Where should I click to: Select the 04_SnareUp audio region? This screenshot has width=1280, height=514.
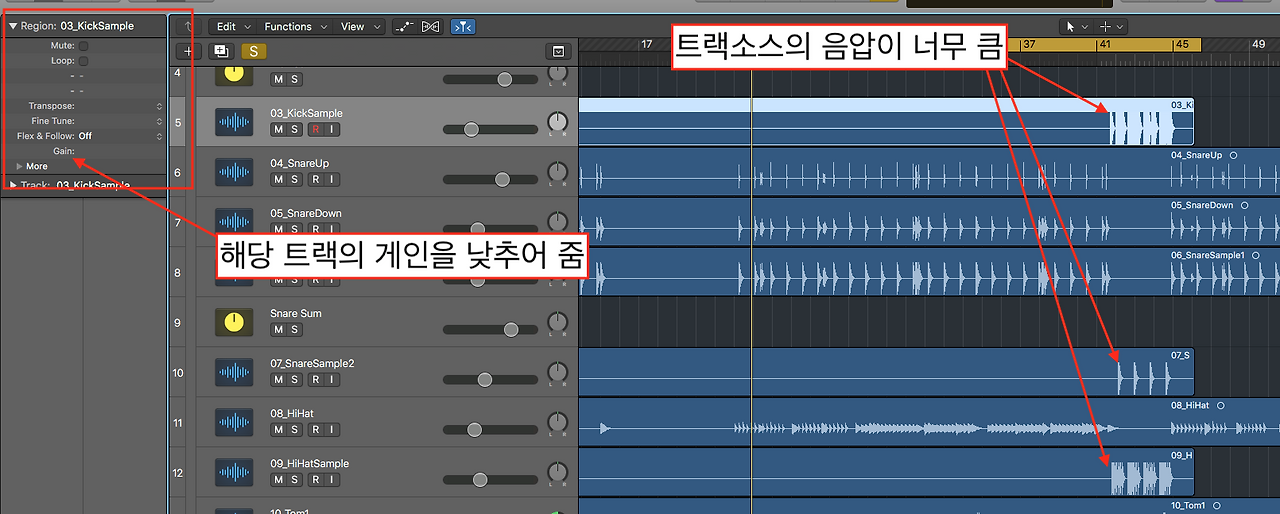(x=929, y=172)
